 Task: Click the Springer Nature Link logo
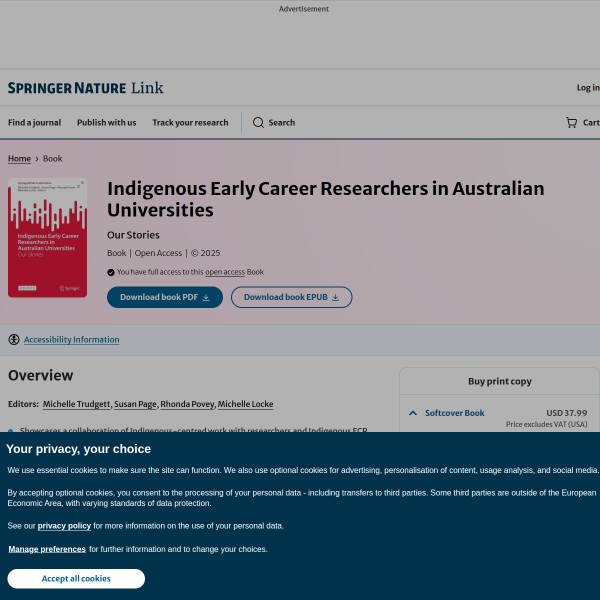pyautogui.click(x=85, y=88)
